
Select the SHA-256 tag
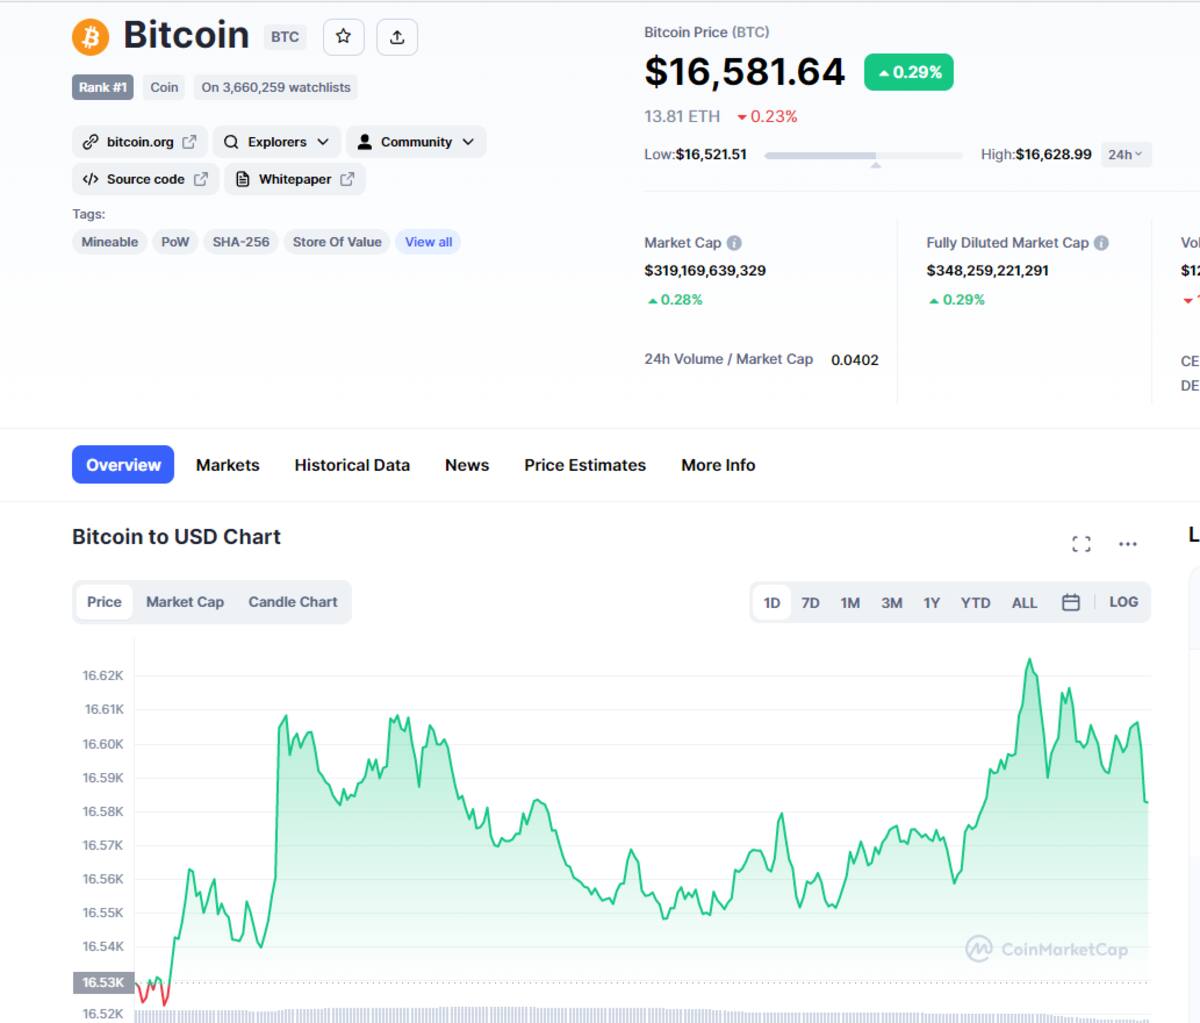pyautogui.click(x=241, y=242)
